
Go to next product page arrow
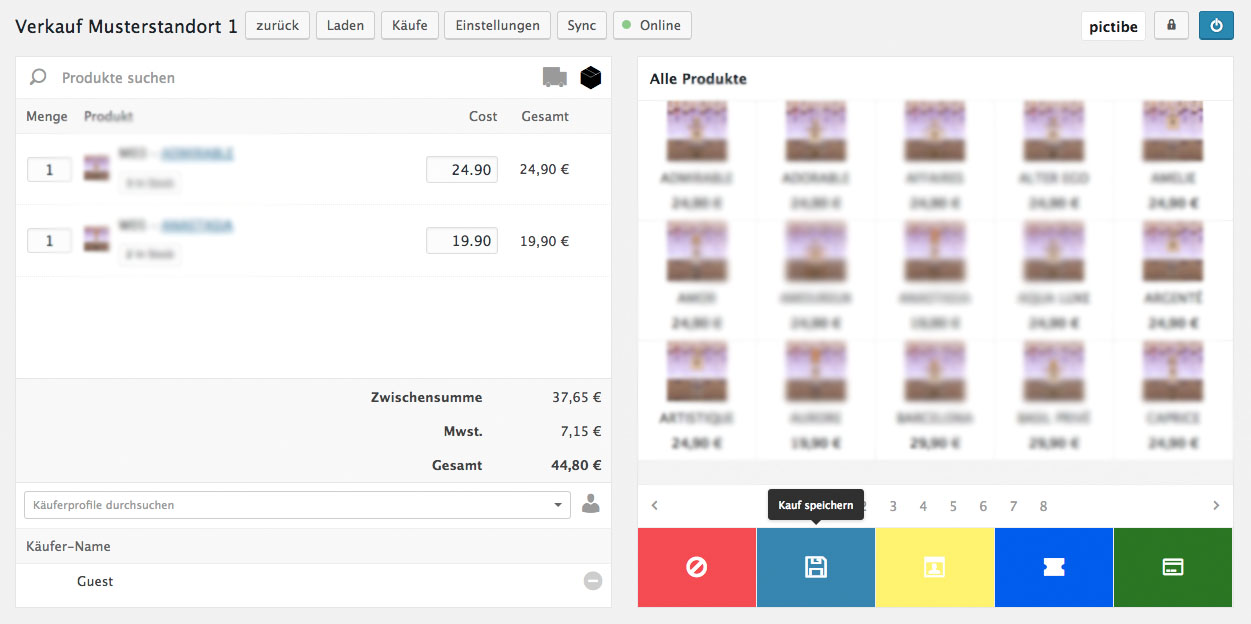coord(1216,506)
